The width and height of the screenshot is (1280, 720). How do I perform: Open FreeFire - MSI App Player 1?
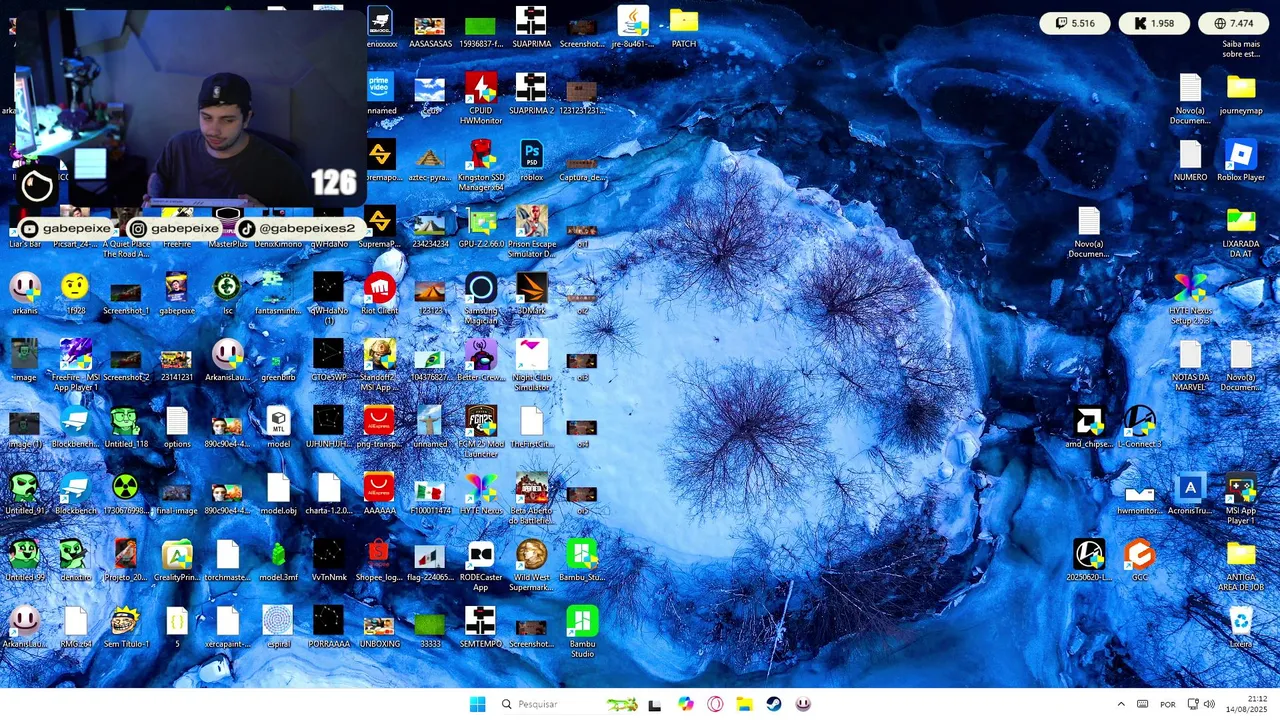75,365
